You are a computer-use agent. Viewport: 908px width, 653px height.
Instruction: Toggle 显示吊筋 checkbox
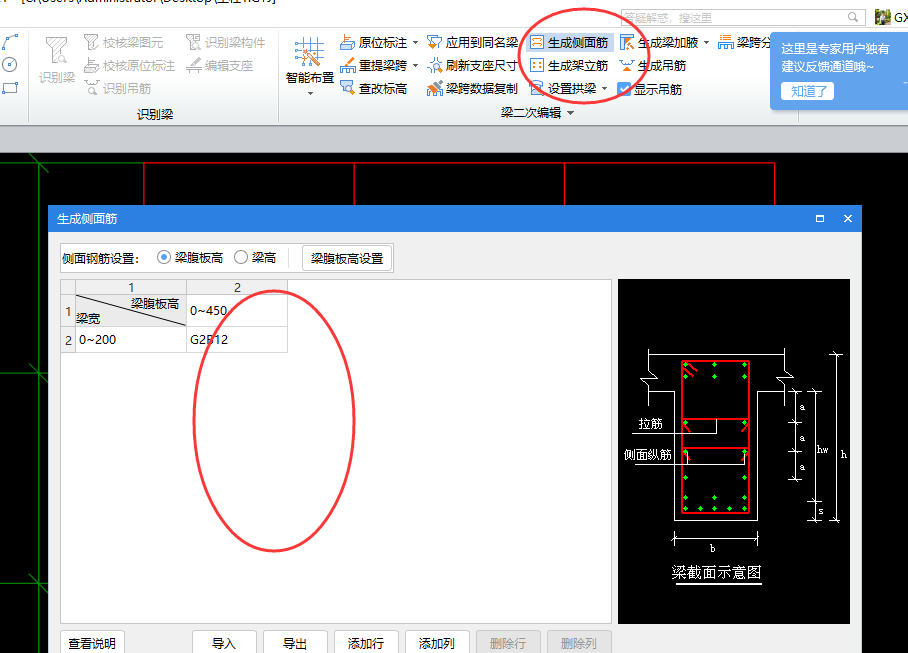[624, 89]
